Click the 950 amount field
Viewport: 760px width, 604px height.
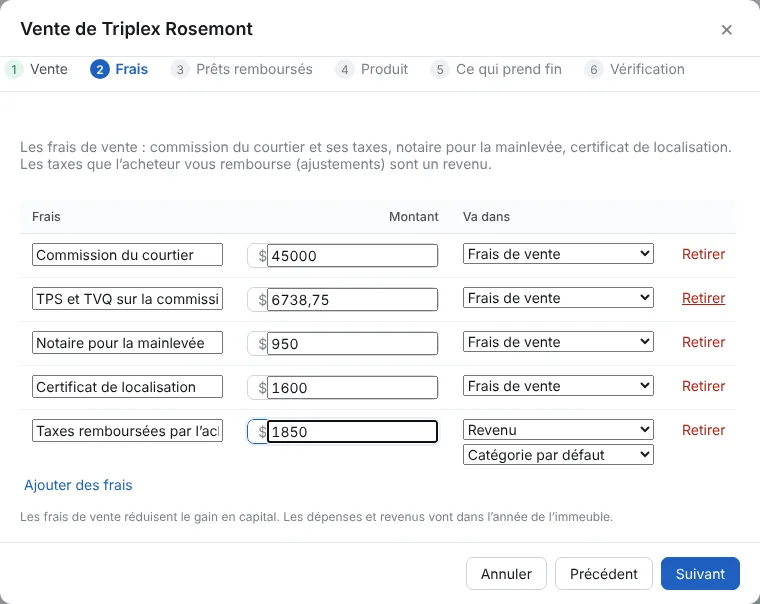pos(352,344)
